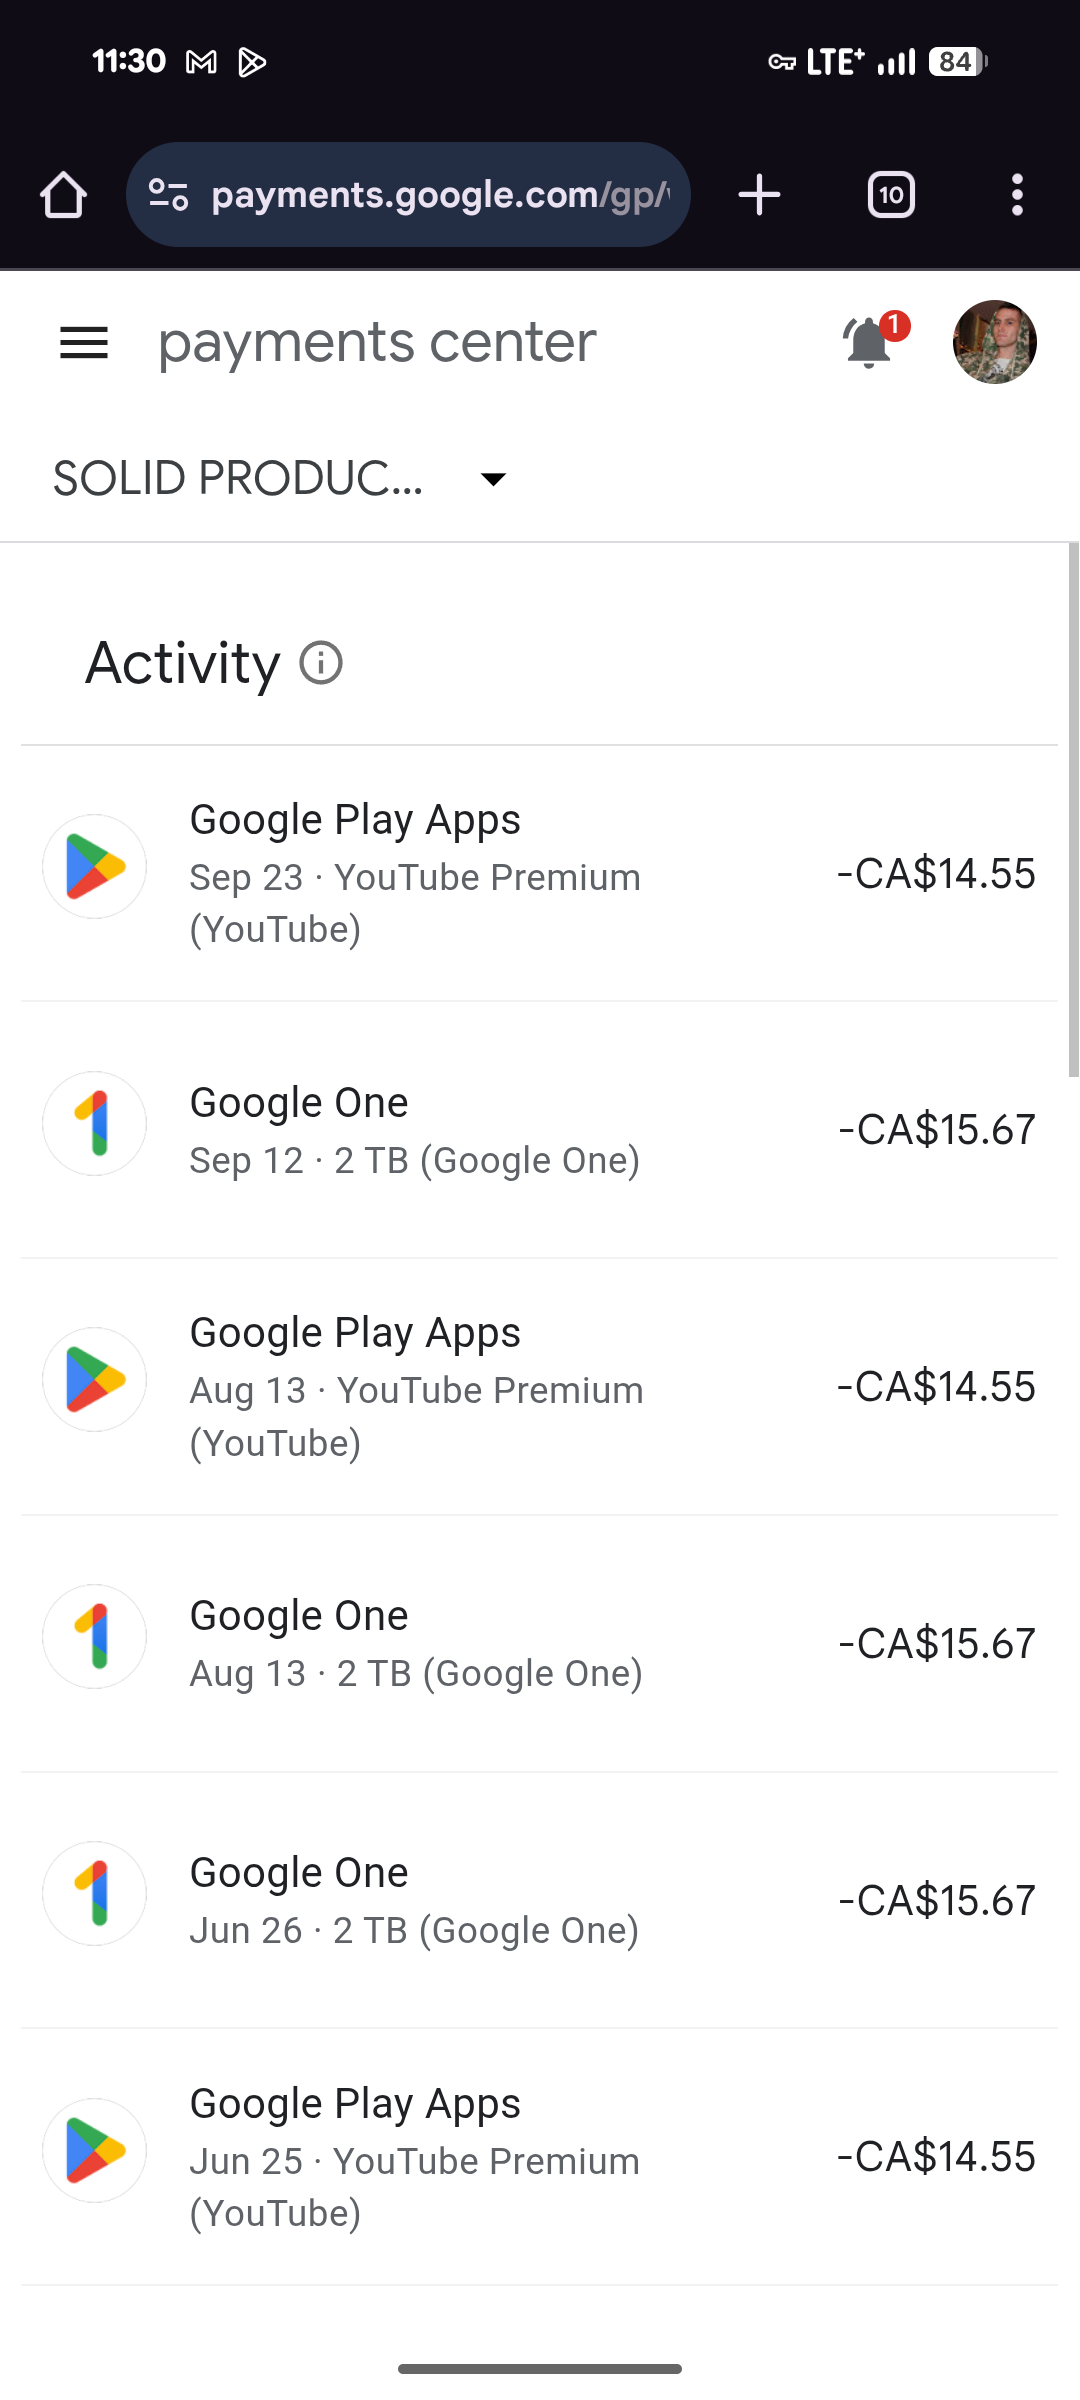Open the account profile picture
1080x2400 pixels.
tap(994, 342)
